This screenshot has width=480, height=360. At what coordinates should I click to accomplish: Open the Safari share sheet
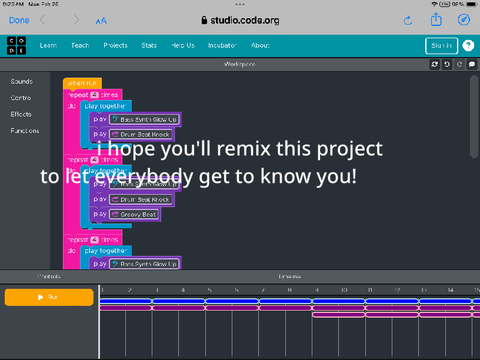[x=436, y=20]
